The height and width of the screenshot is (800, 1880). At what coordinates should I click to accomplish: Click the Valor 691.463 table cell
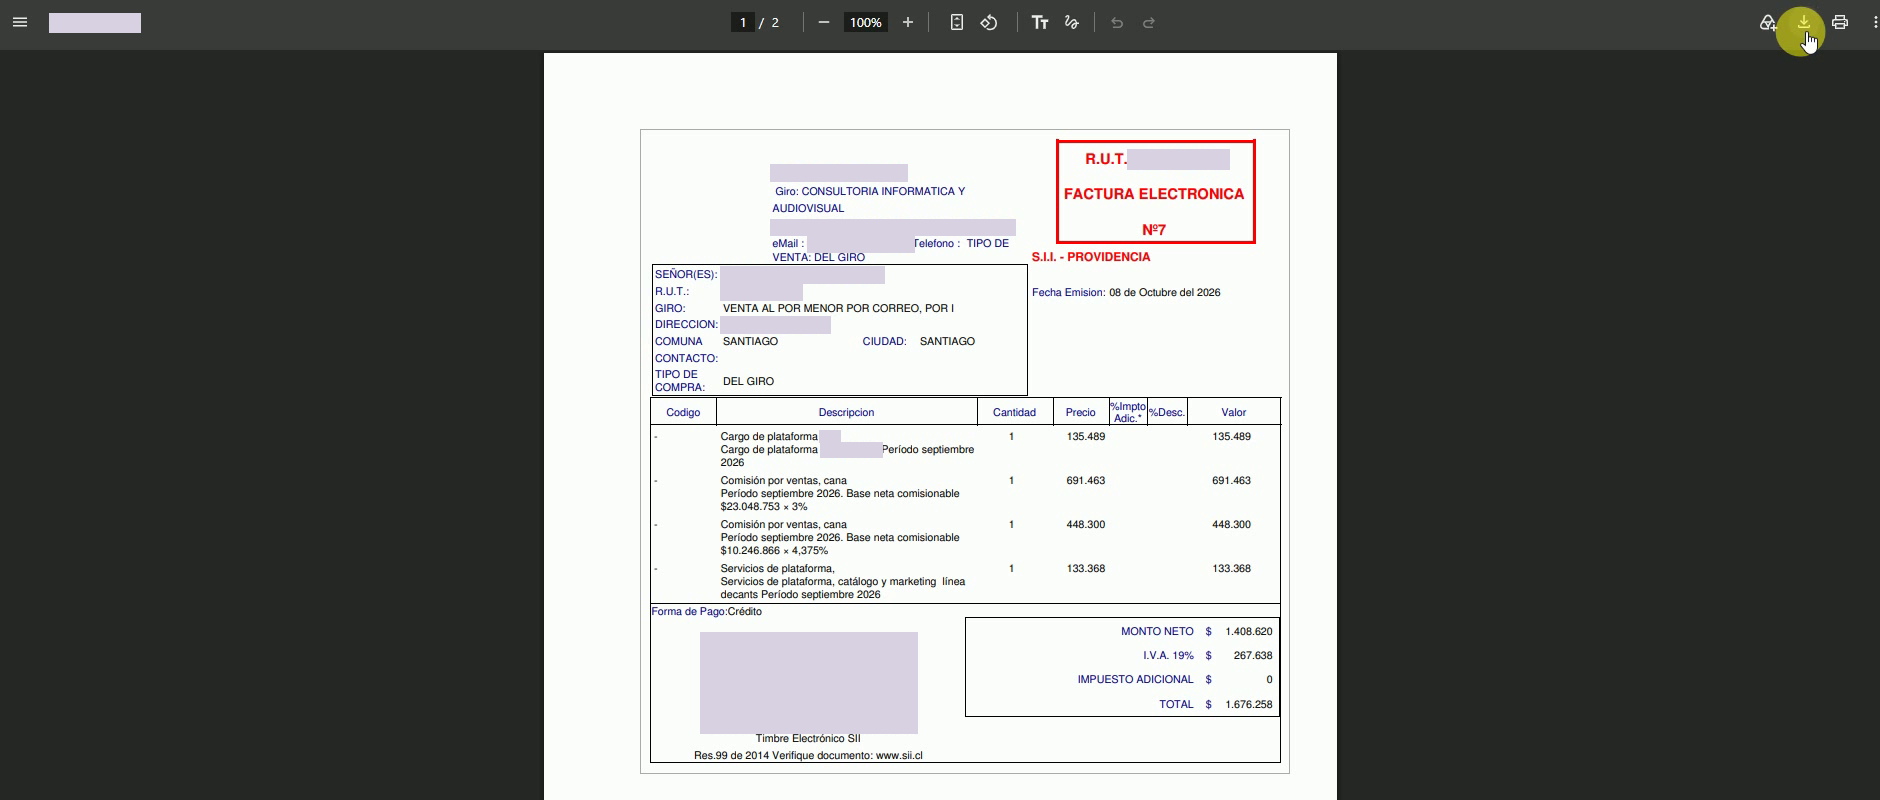pos(1231,481)
